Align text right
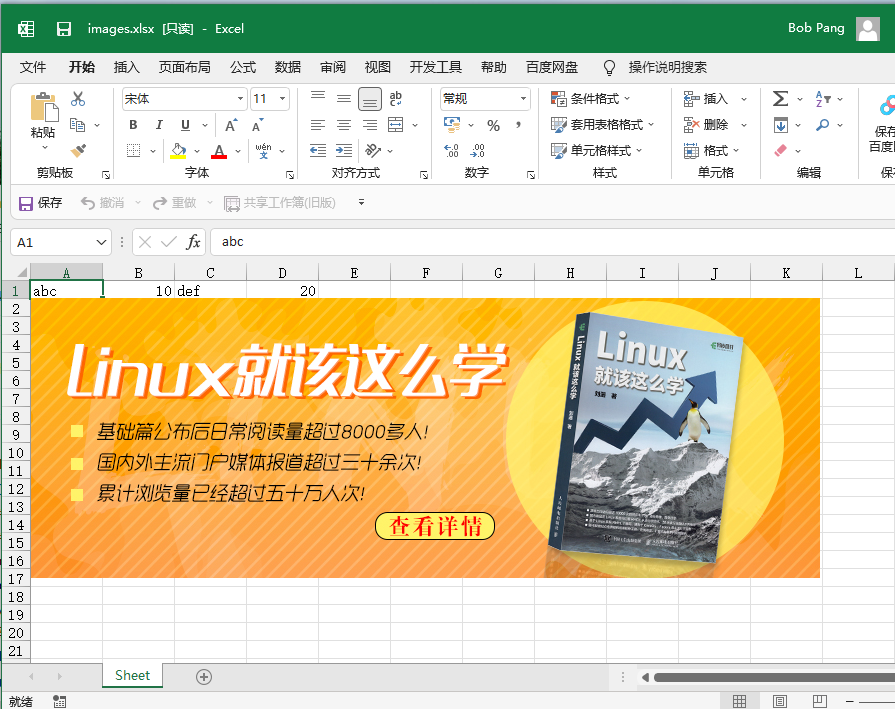The image size is (895, 709). (370, 125)
